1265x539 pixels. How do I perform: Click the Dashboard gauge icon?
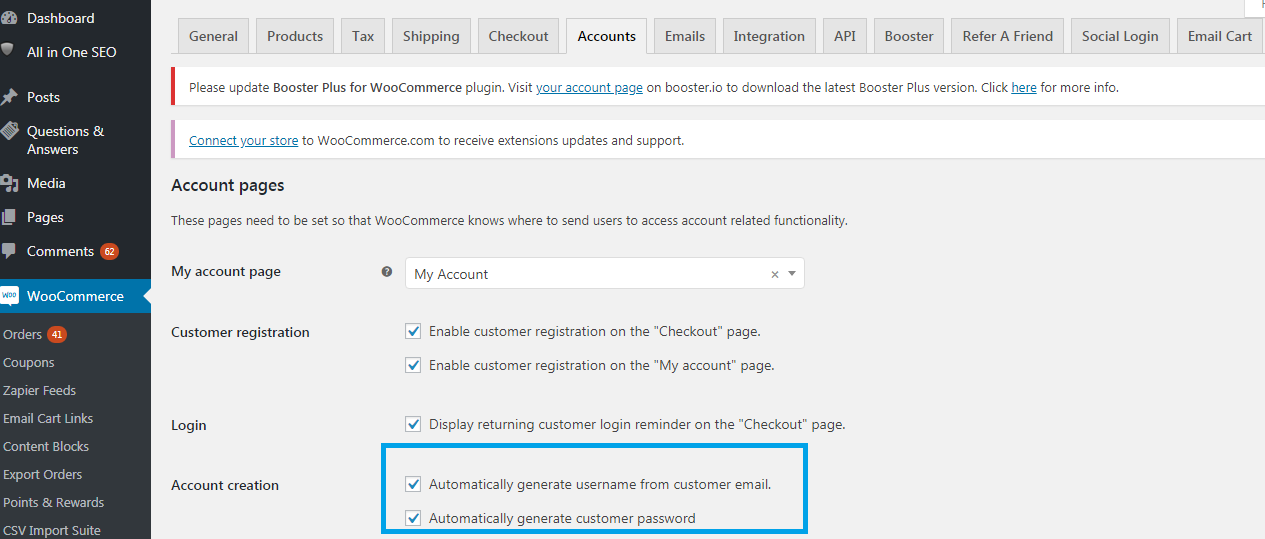9,18
